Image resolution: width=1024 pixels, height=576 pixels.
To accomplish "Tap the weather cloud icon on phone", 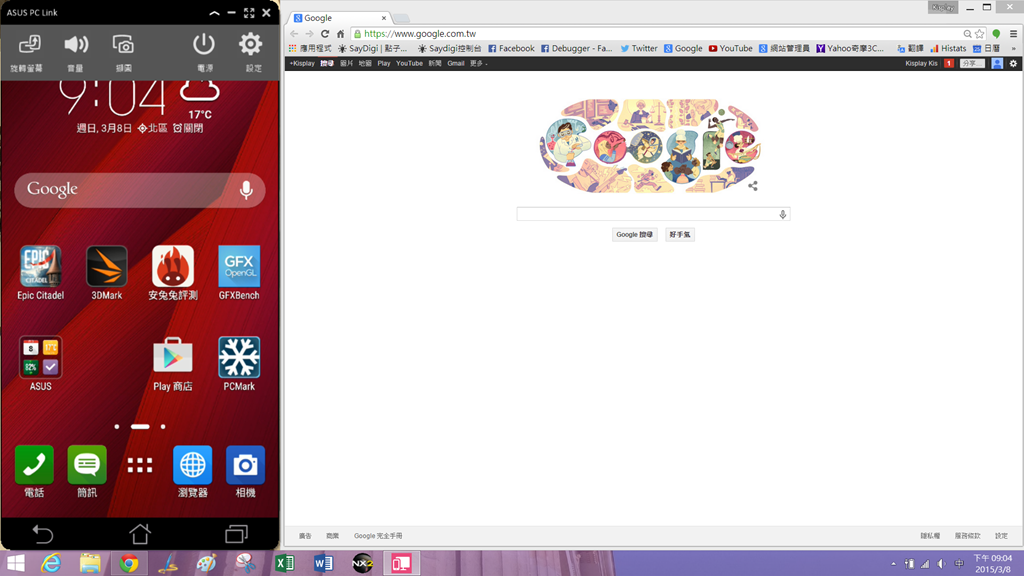I will tap(200, 90).
